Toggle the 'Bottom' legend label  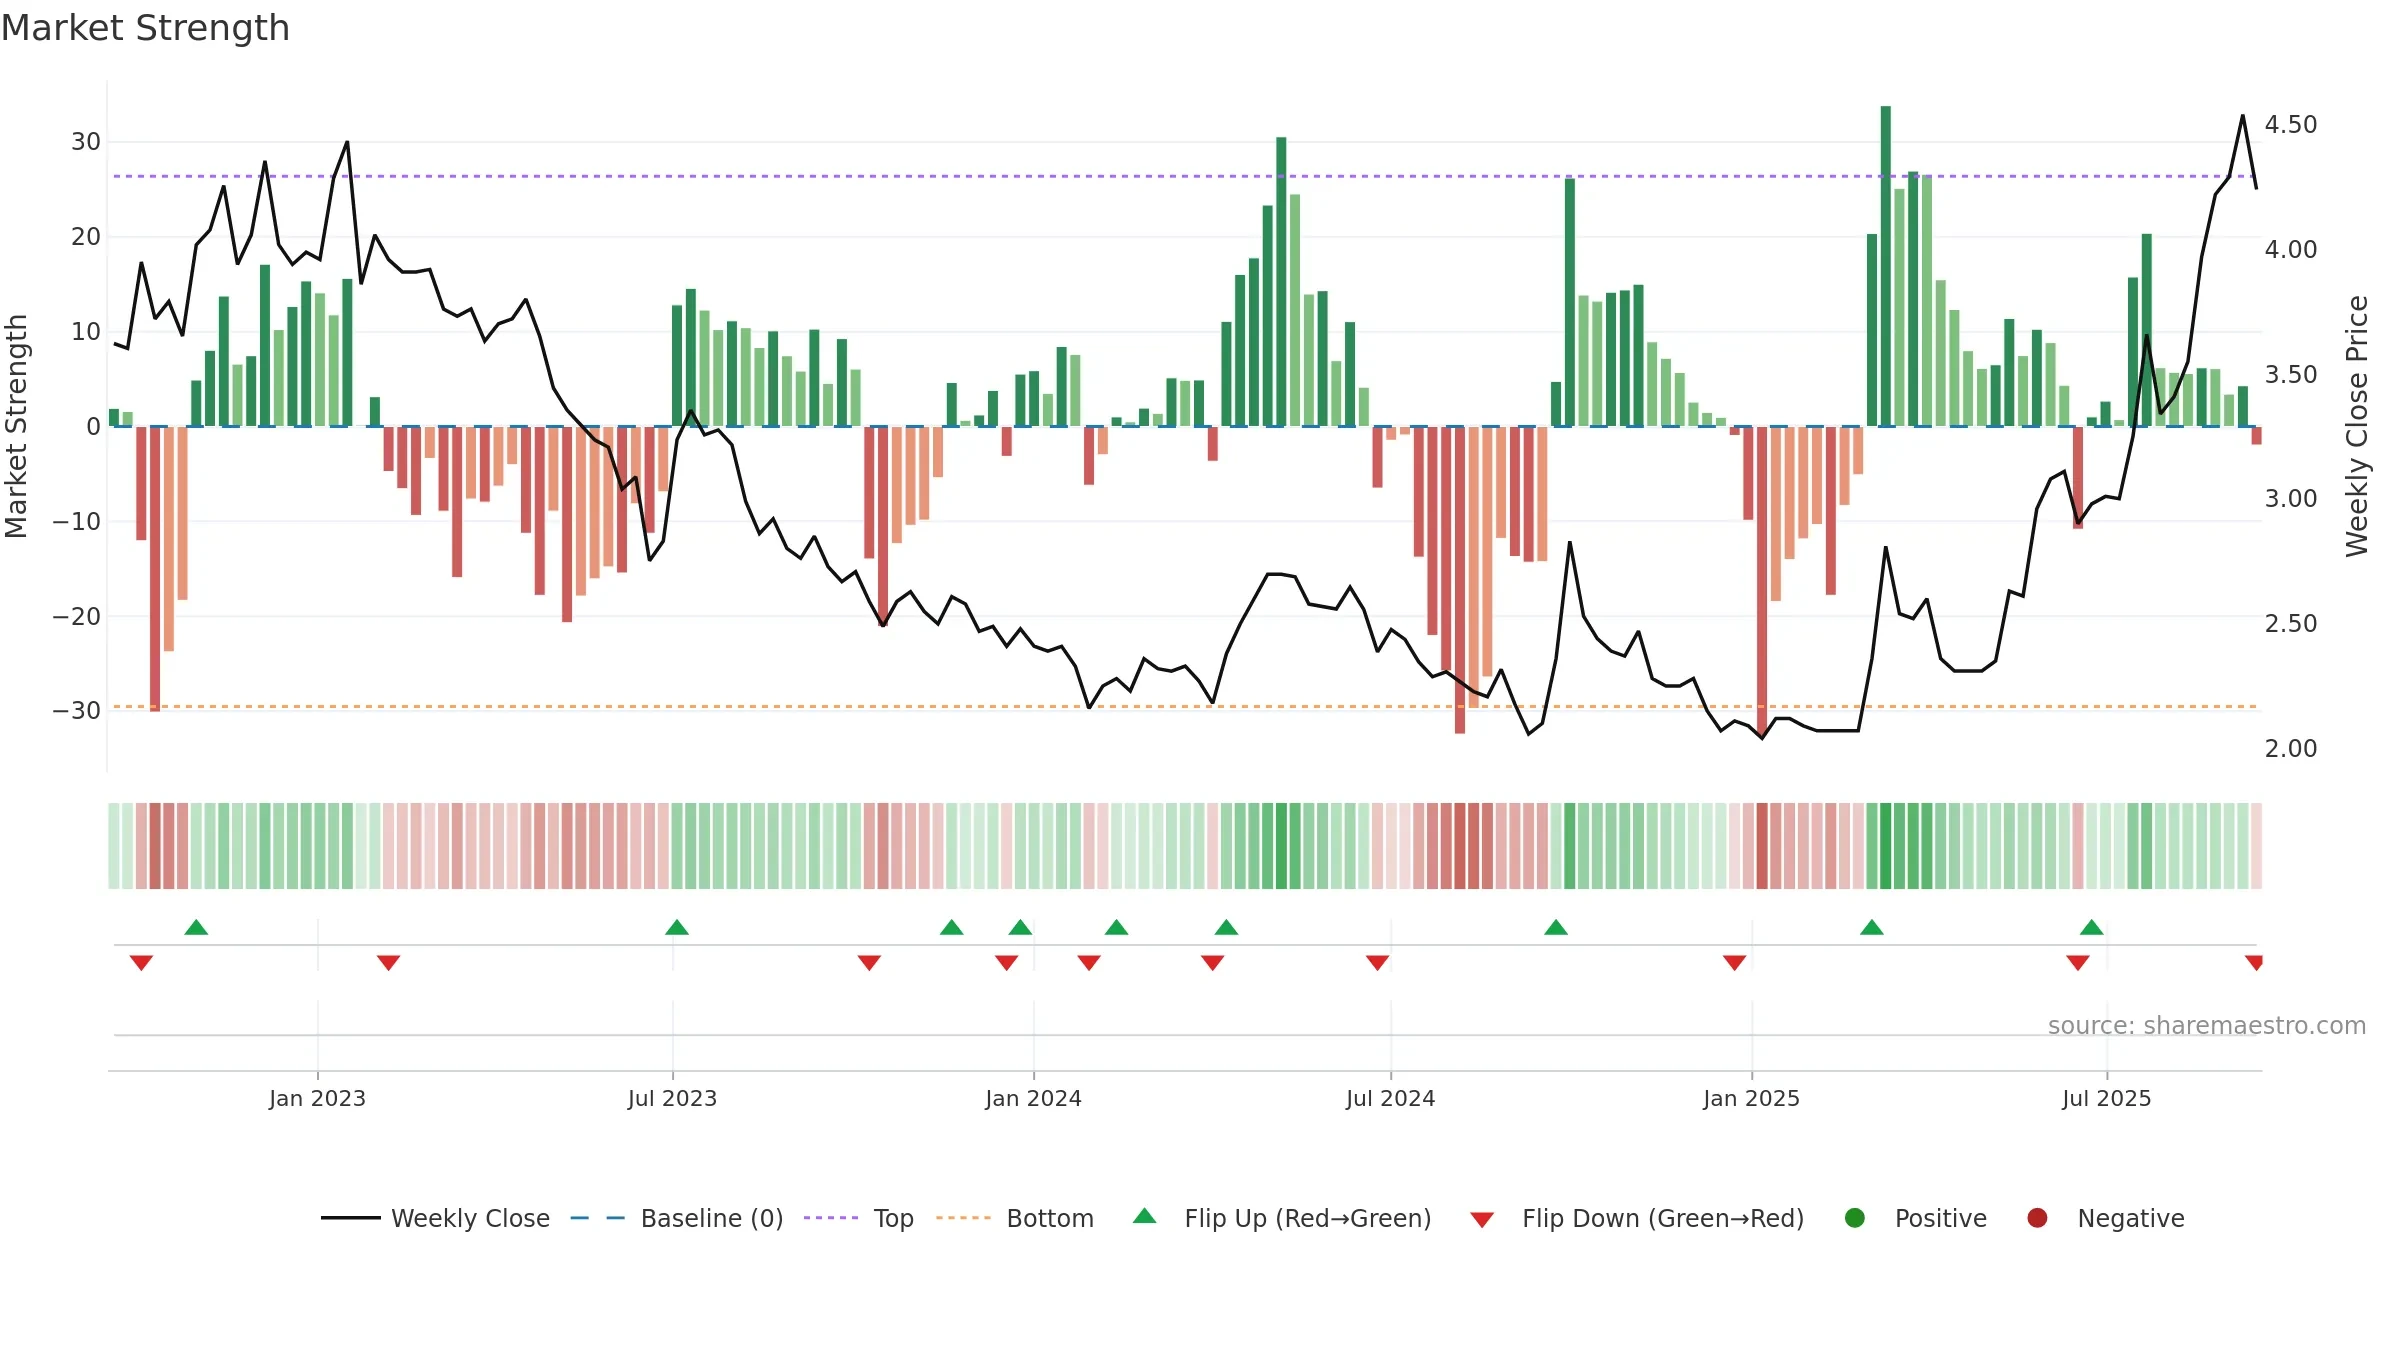(x=1050, y=1218)
